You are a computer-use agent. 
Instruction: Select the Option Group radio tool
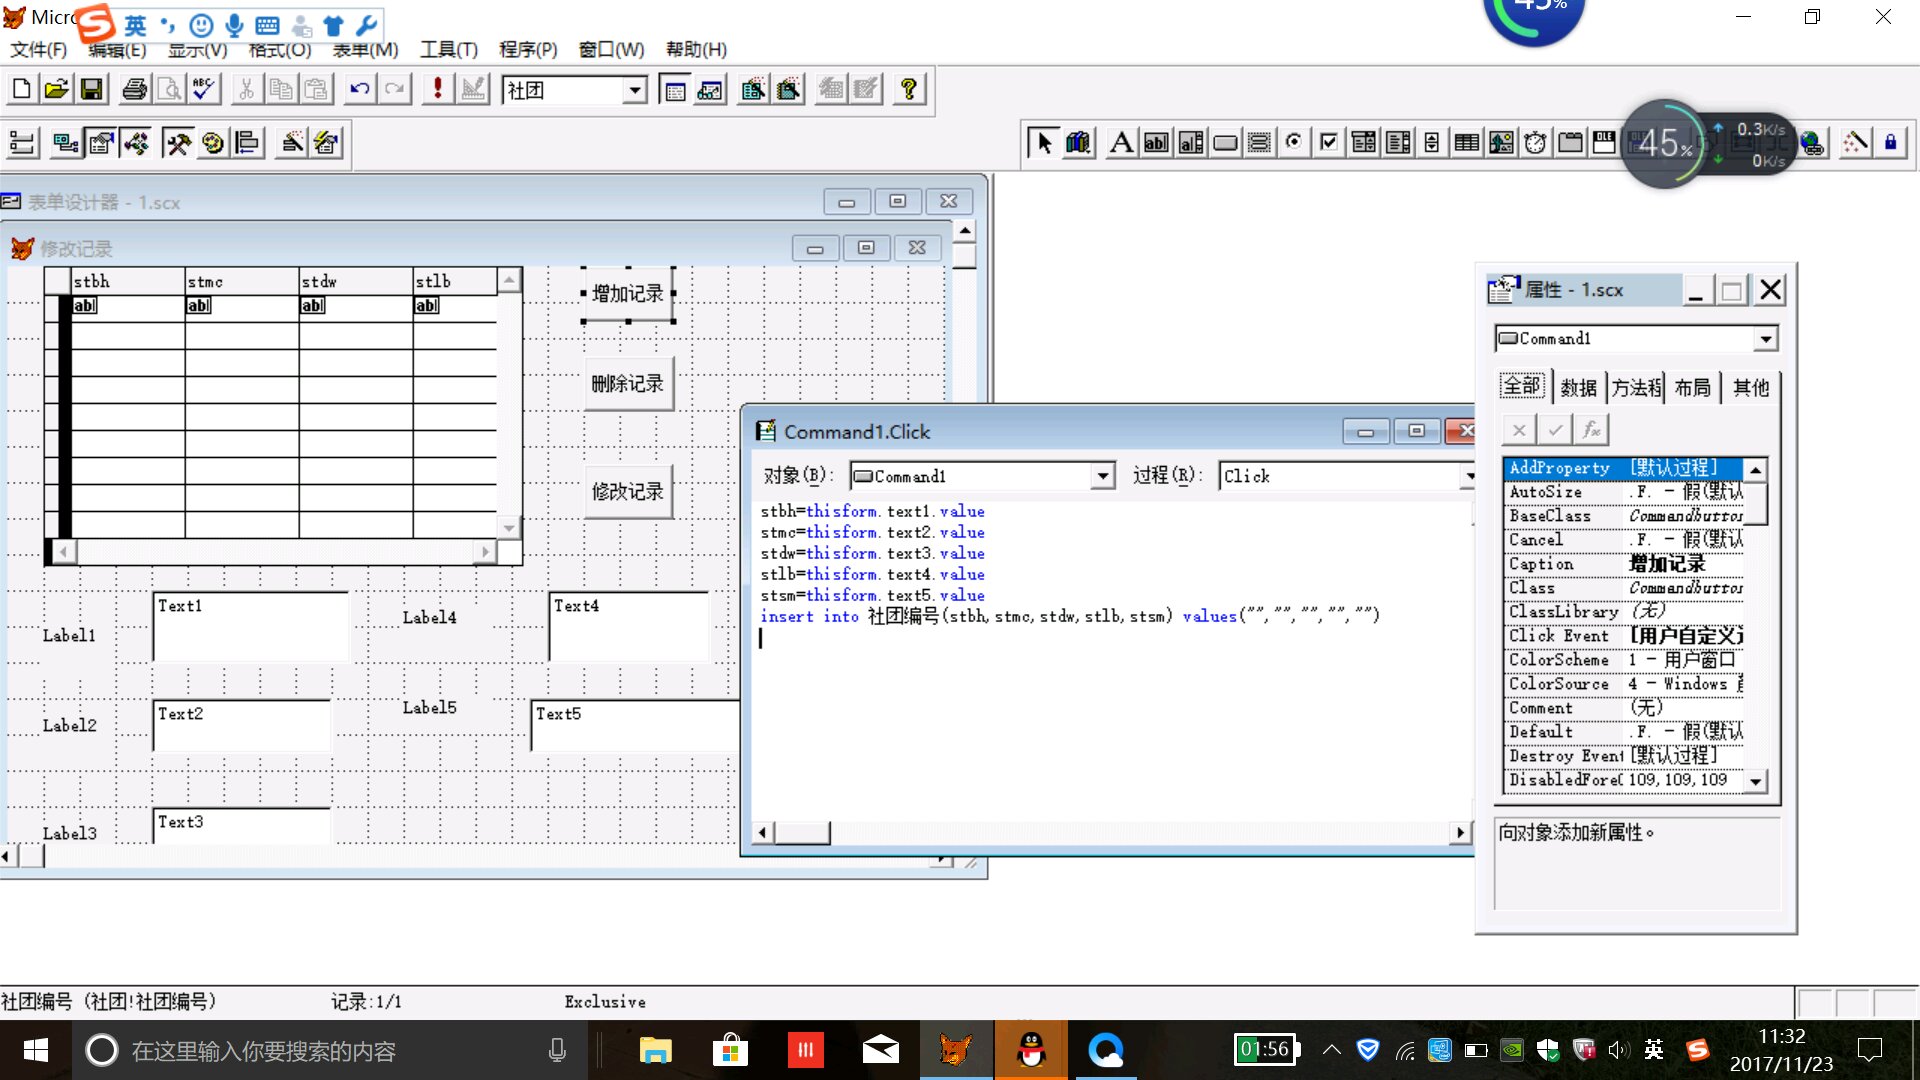click(x=1294, y=143)
